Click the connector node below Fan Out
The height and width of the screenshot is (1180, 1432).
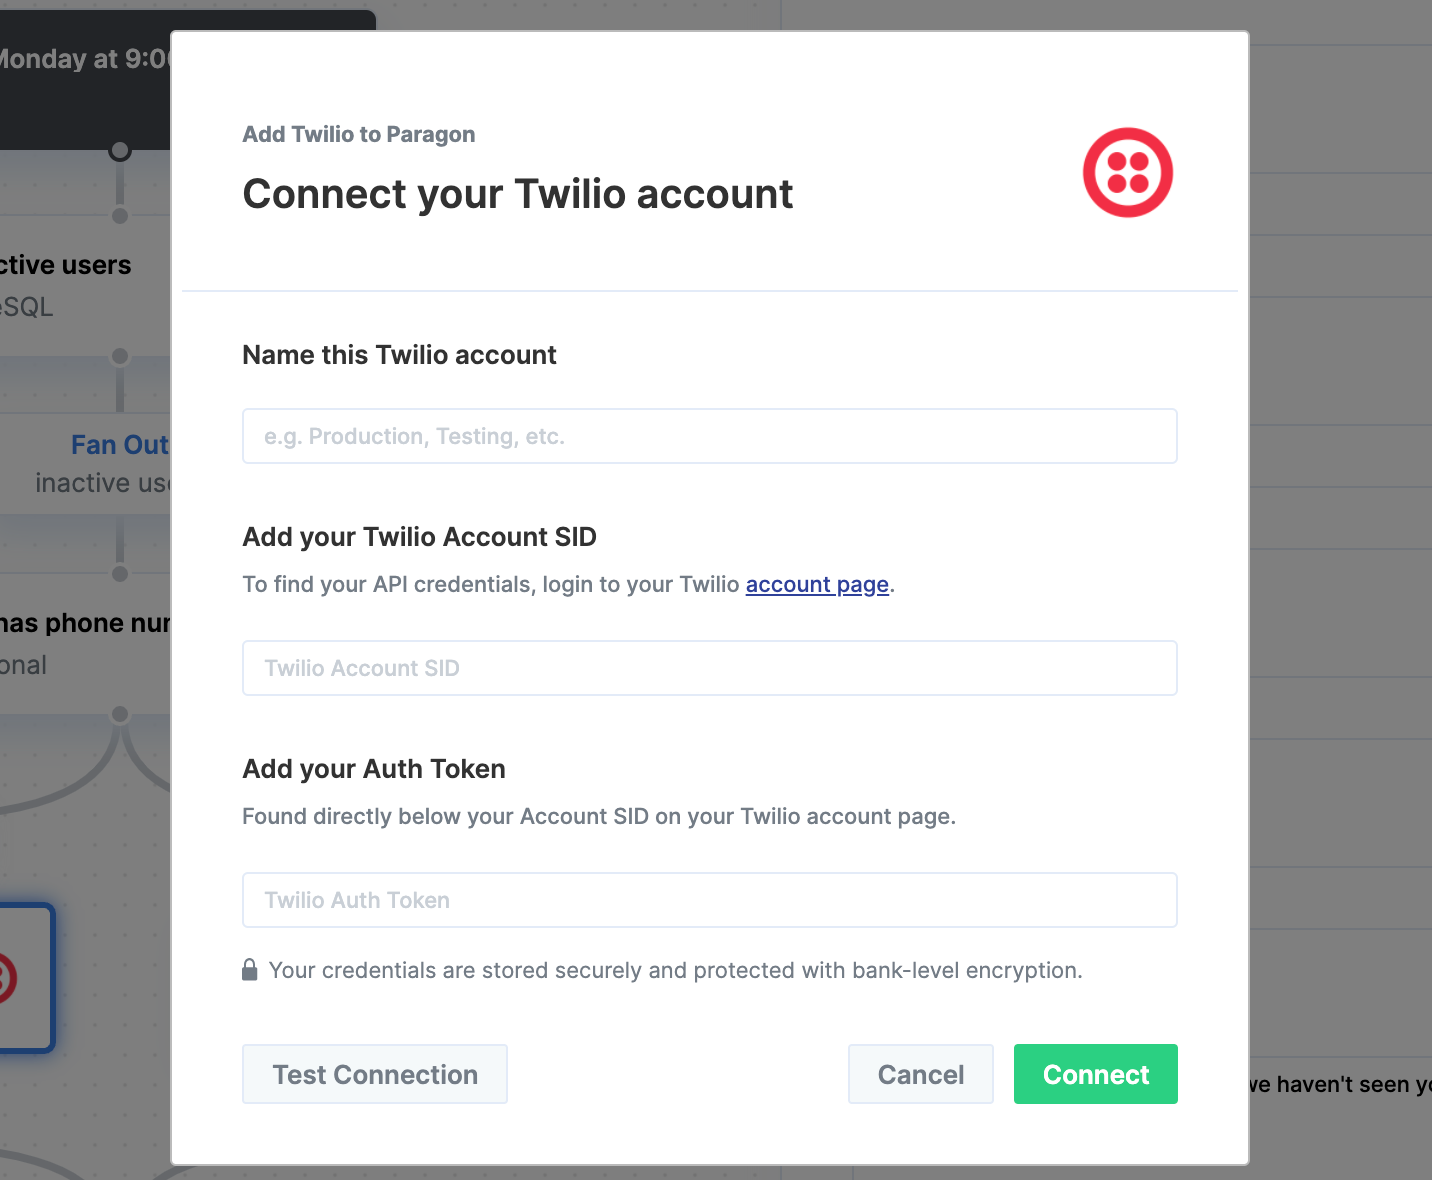point(120,574)
